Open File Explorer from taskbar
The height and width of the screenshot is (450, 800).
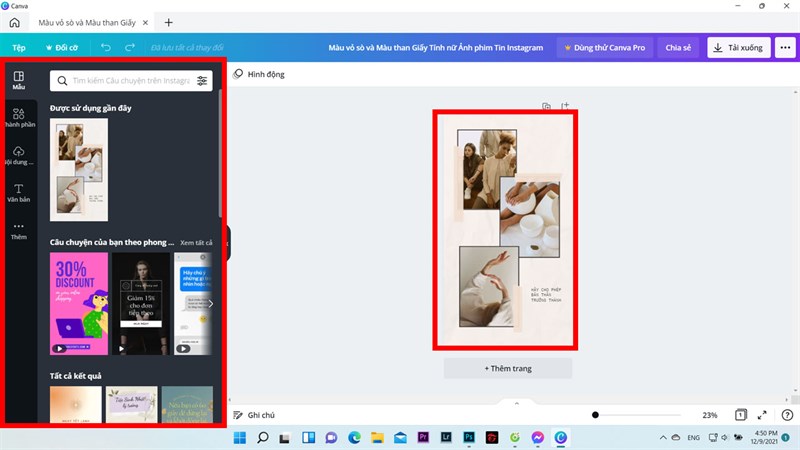pos(377,437)
